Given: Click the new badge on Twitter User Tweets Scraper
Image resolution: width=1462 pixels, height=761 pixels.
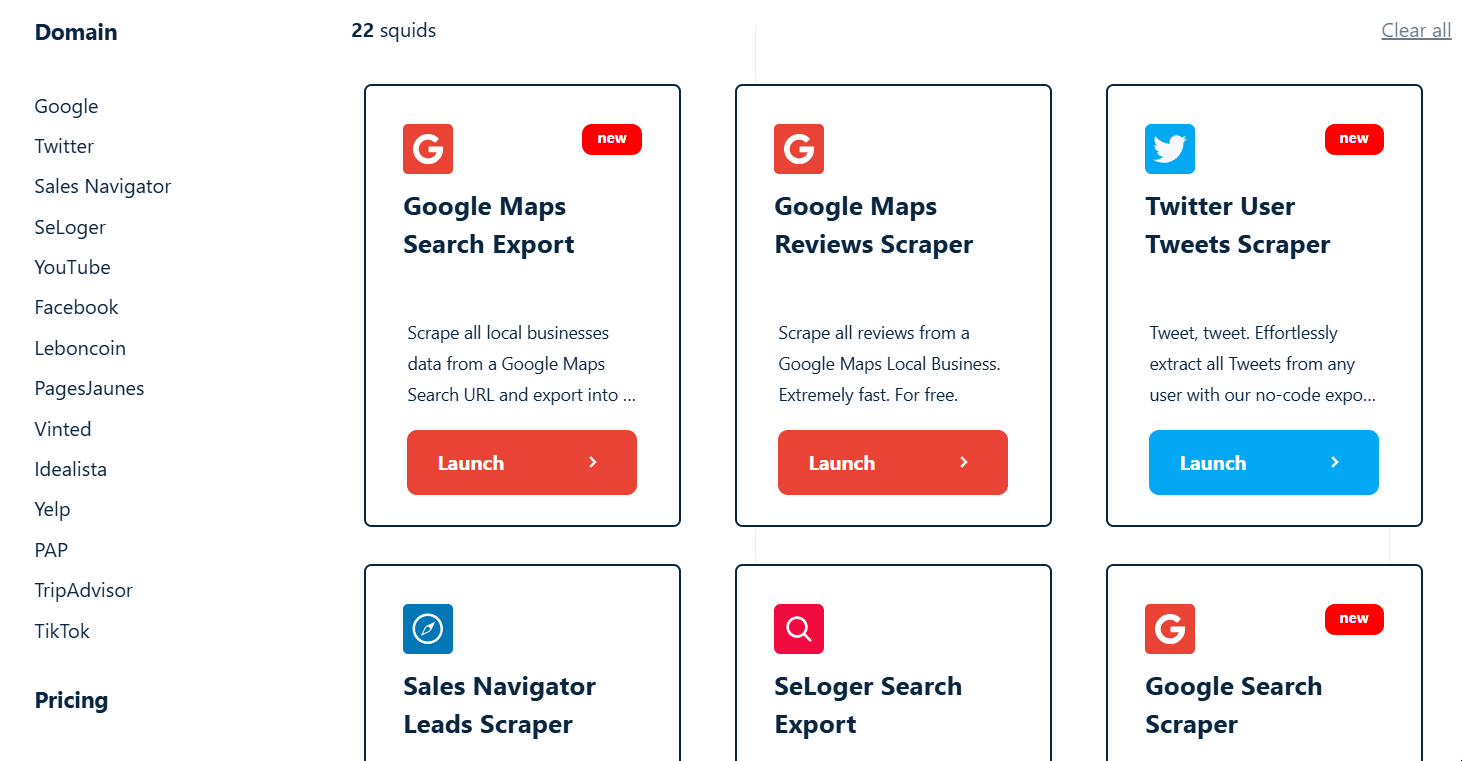Looking at the screenshot, I should (1354, 139).
